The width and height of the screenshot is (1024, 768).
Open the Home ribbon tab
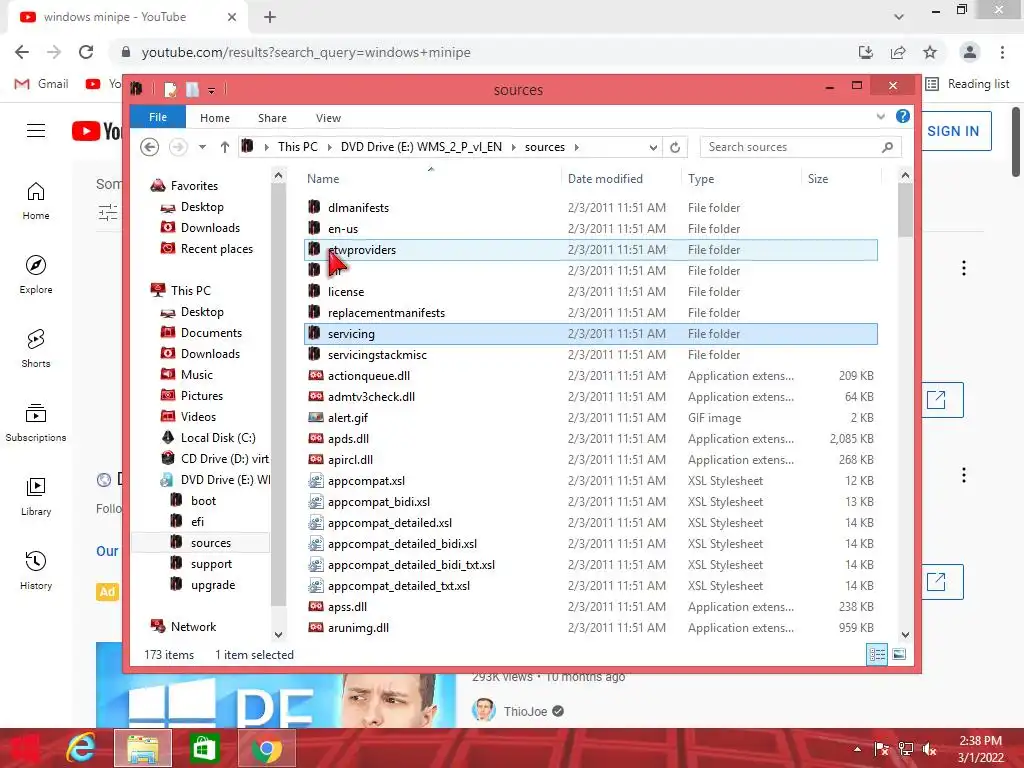click(215, 118)
